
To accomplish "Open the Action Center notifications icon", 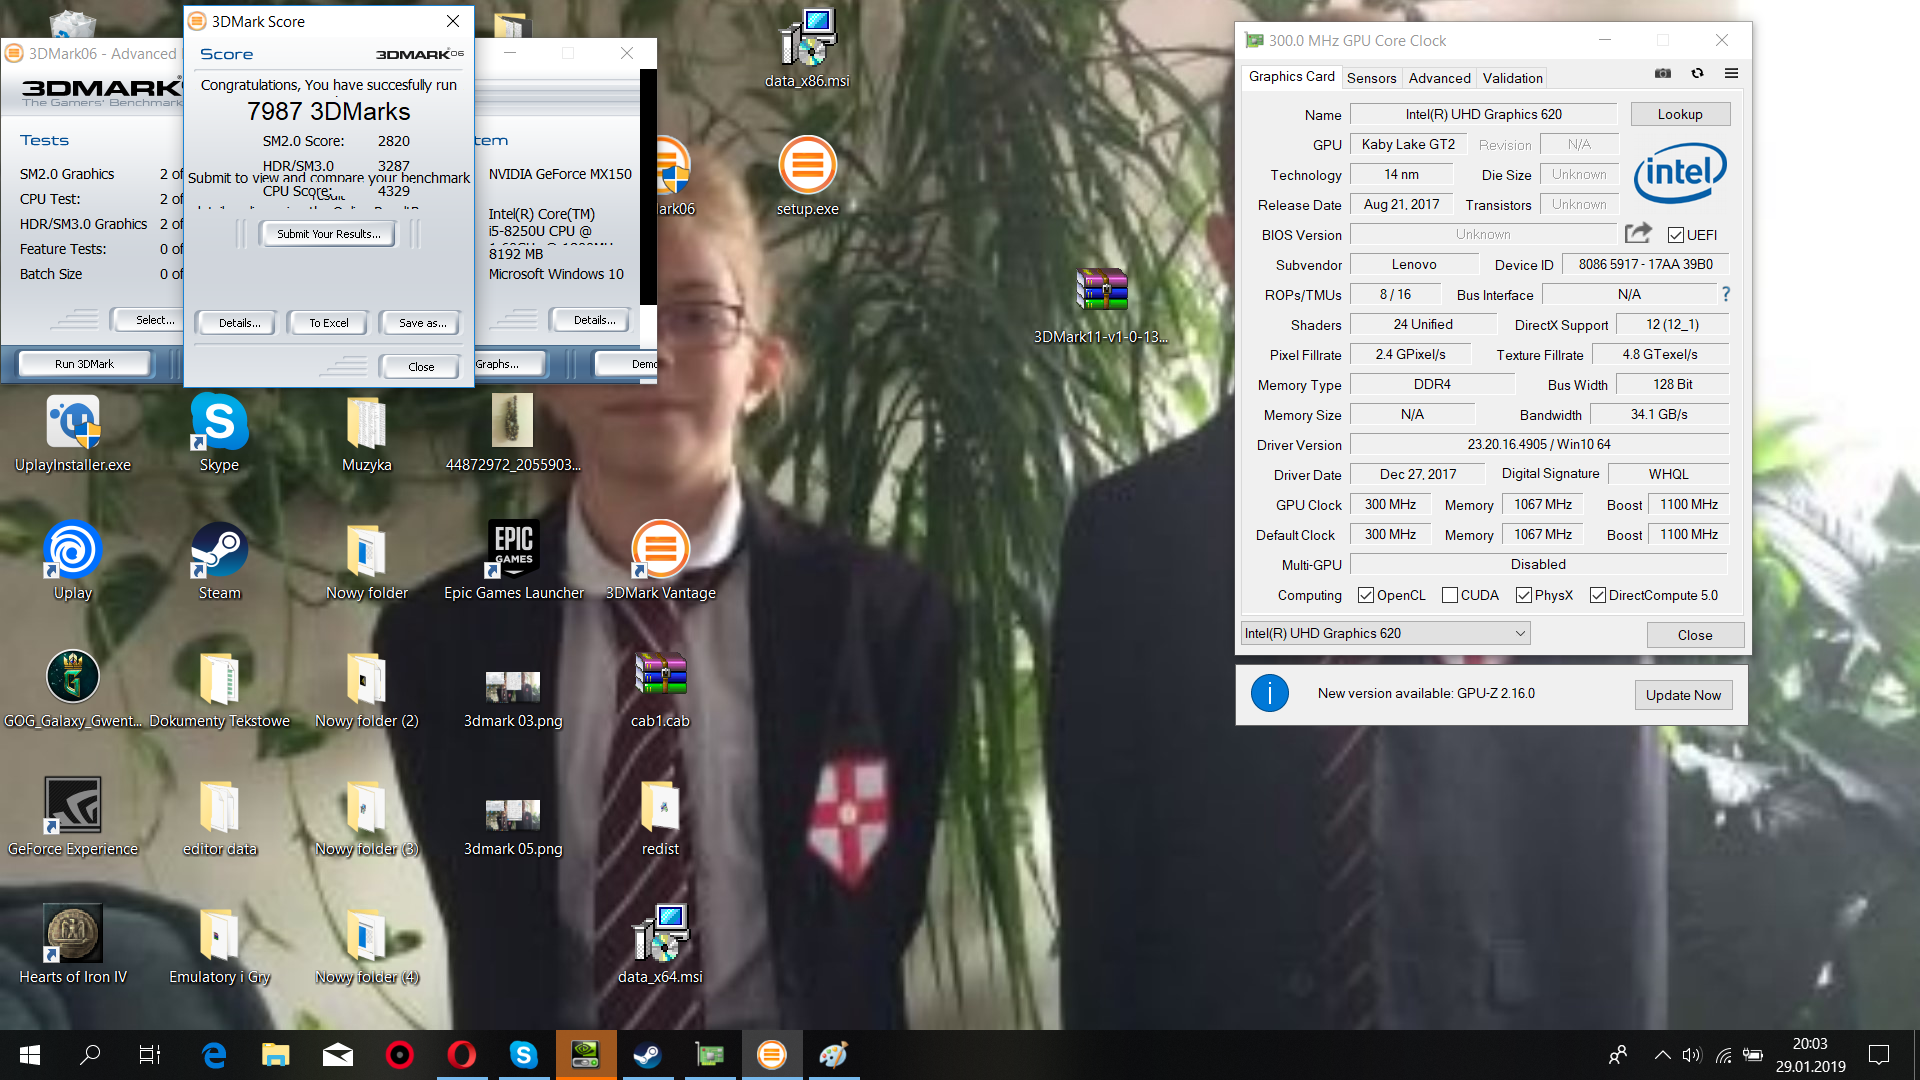I will tap(1879, 1055).
